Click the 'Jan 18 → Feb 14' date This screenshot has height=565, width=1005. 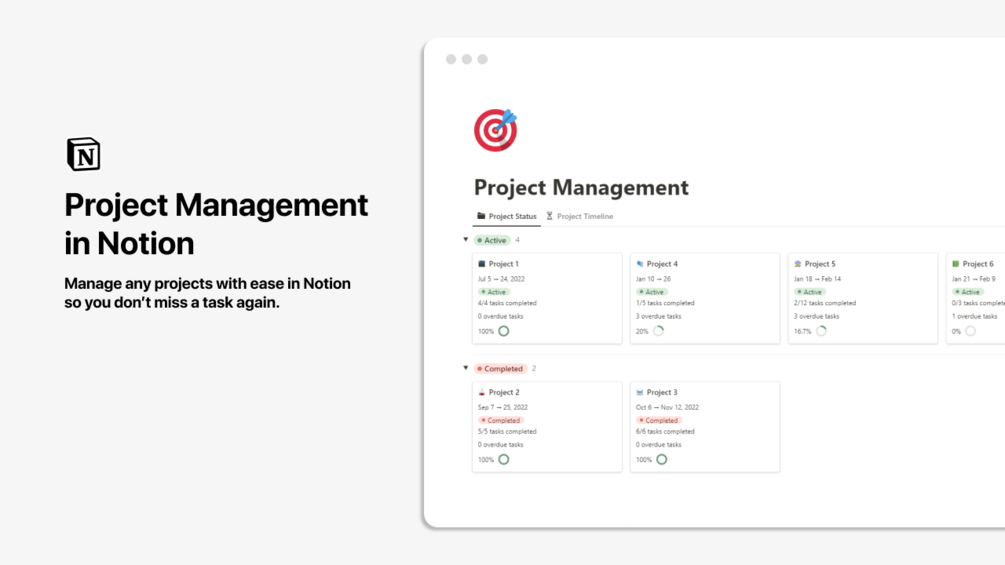[x=817, y=279]
